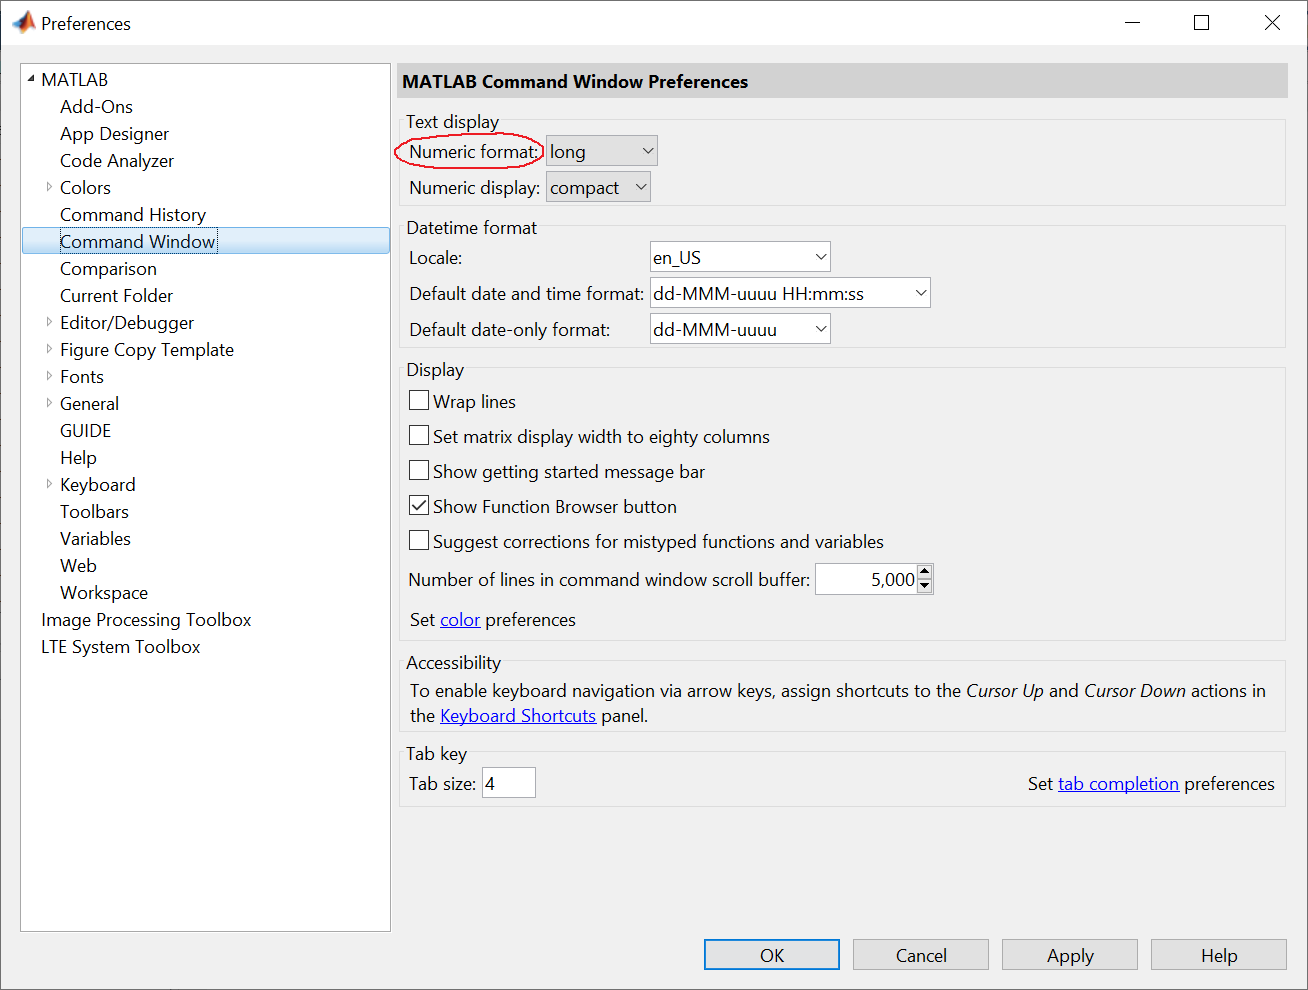The height and width of the screenshot is (990, 1308).
Task: Select Command History in the tree
Action: [x=133, y=214]
